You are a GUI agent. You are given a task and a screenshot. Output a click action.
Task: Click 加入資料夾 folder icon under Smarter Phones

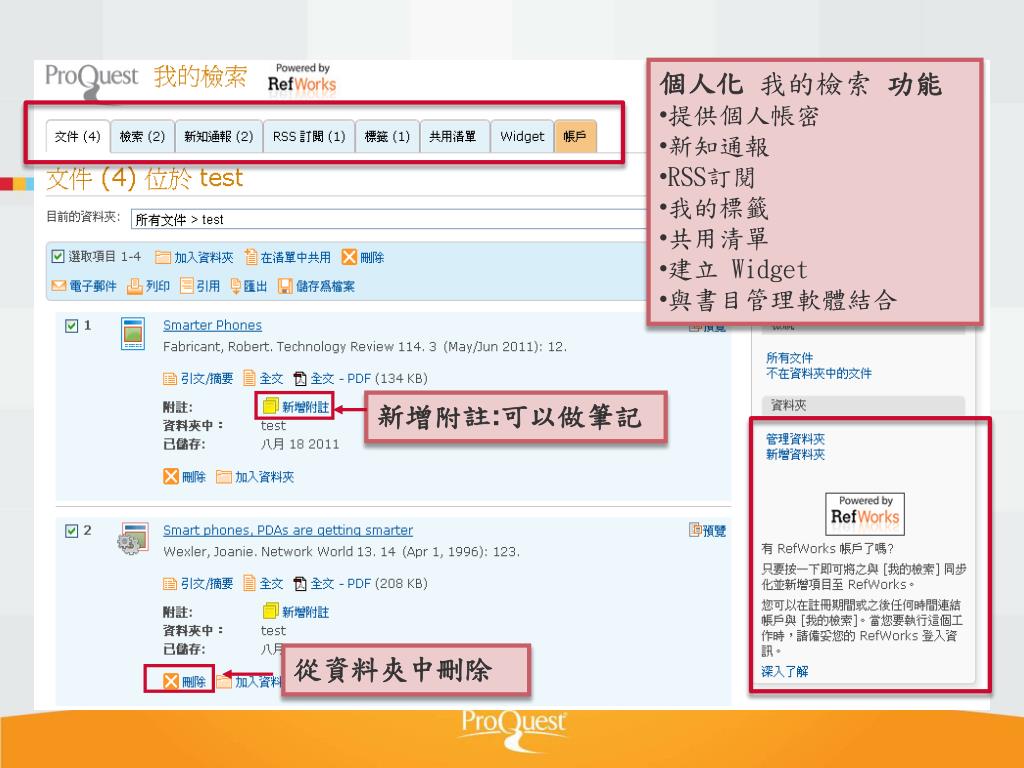tap(224, 477)
